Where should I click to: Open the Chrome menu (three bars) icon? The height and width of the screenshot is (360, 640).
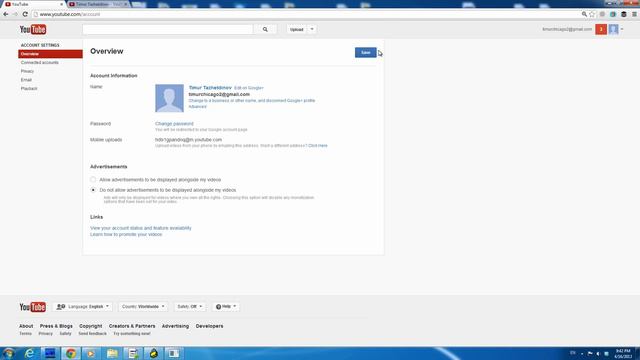tap(634, 14)
